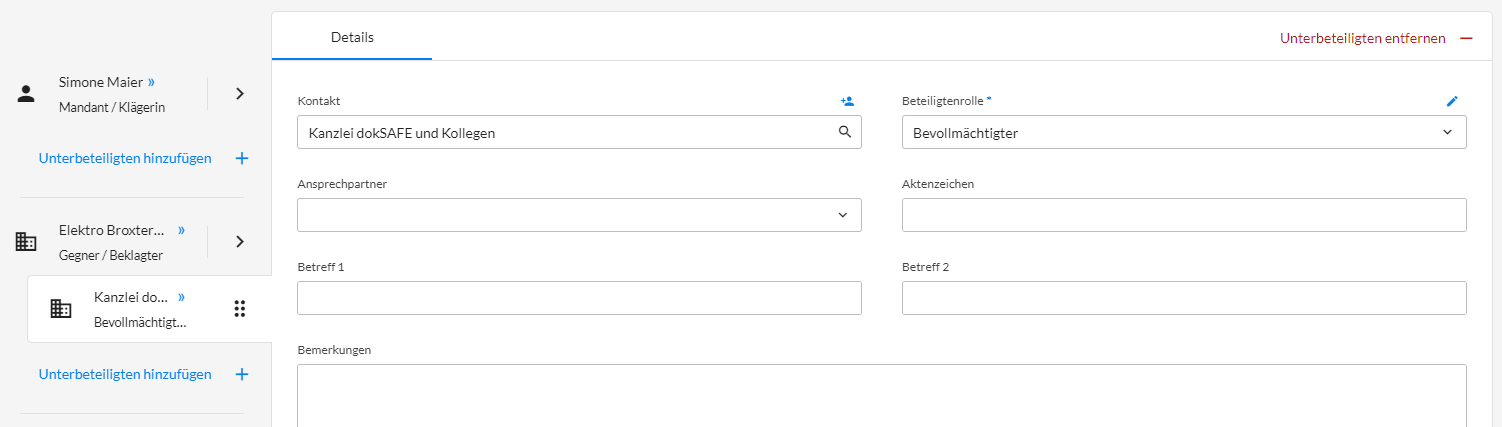Expand Simone Maier with chevron arrow

tap(239, 93)
